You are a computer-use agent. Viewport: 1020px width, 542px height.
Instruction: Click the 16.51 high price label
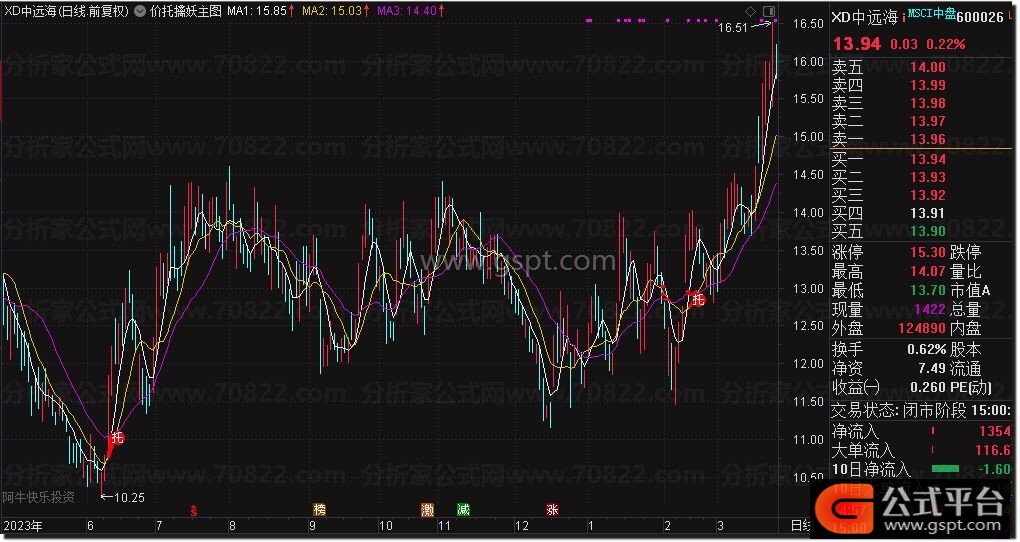pyautogui.click(x=733, y=28)
